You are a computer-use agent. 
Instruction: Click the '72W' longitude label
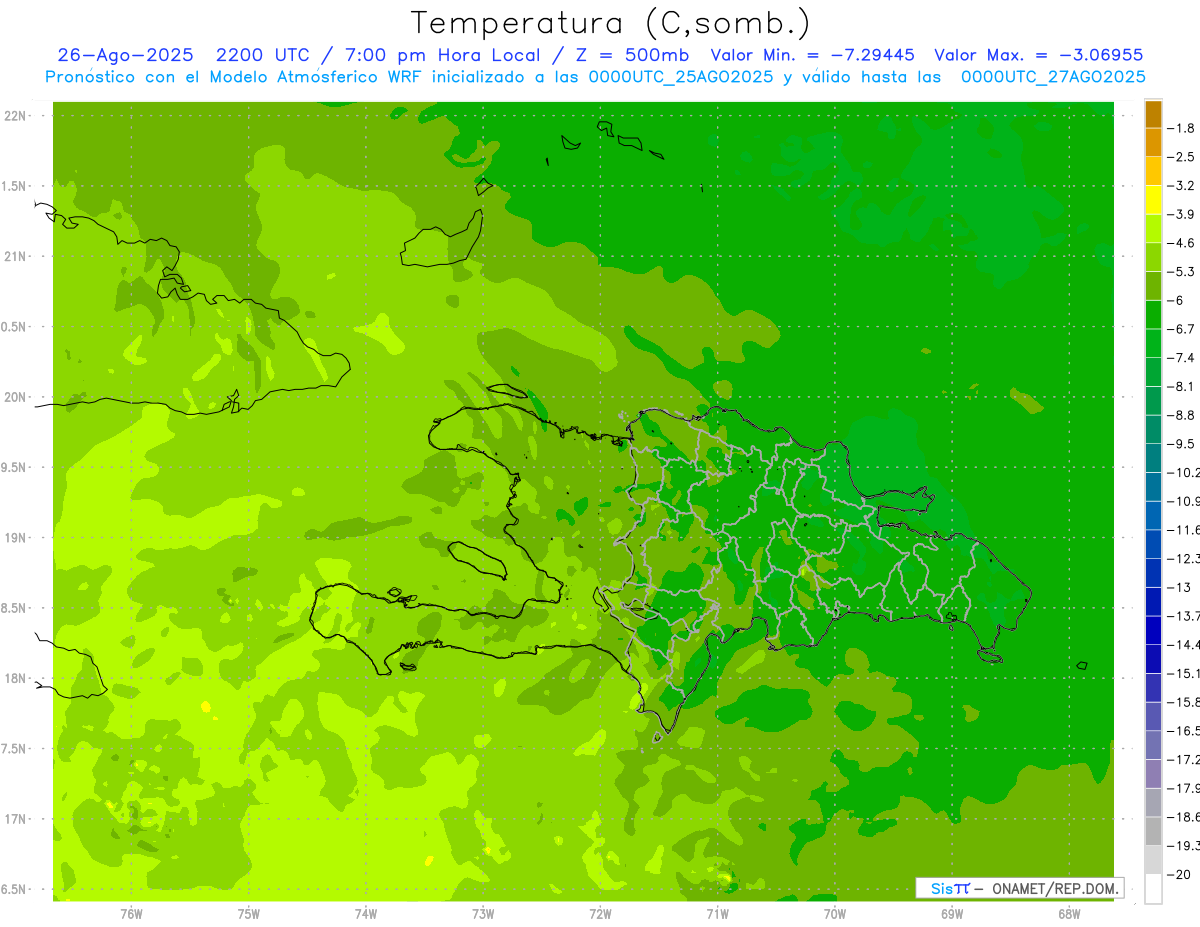600,914
